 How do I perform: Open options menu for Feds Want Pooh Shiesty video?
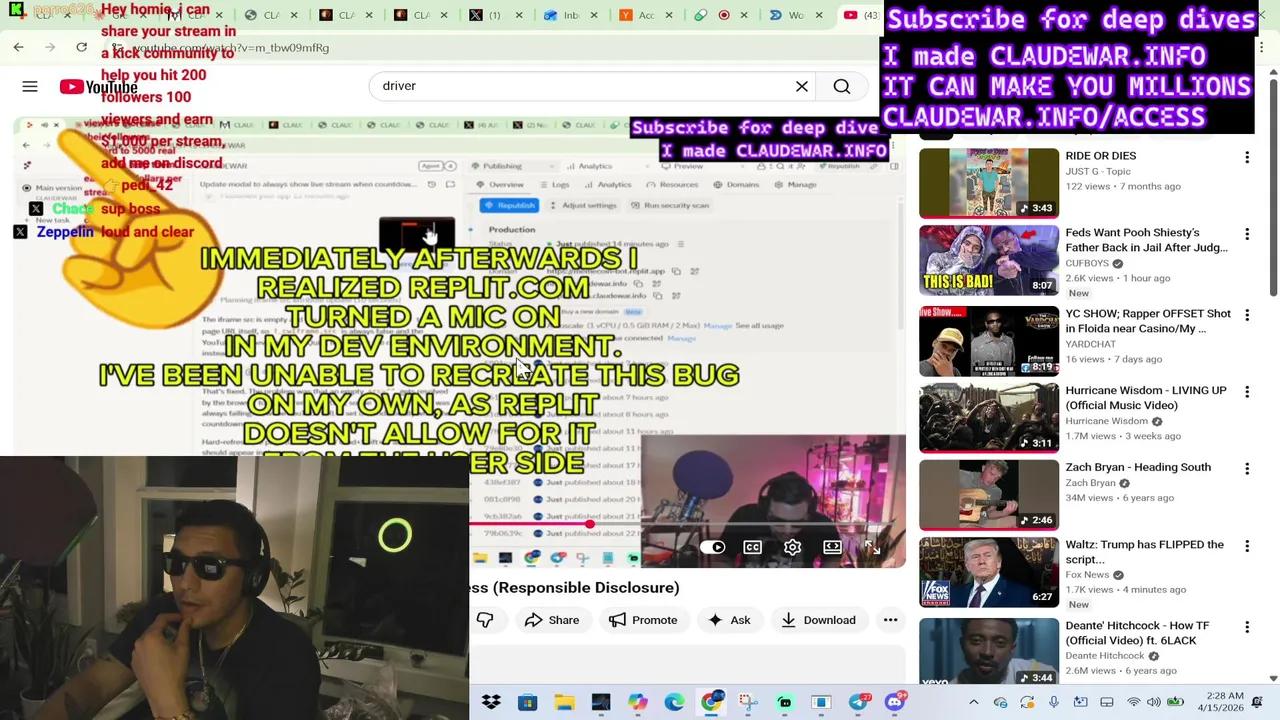click(1247, 234)
